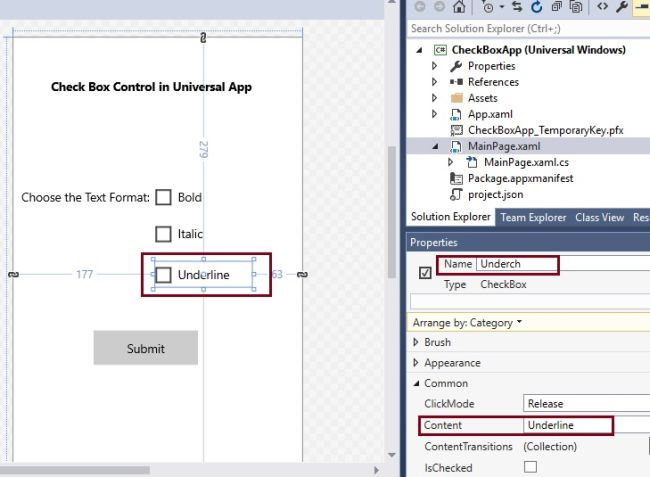Click the View Code icon

coord(603,6)
